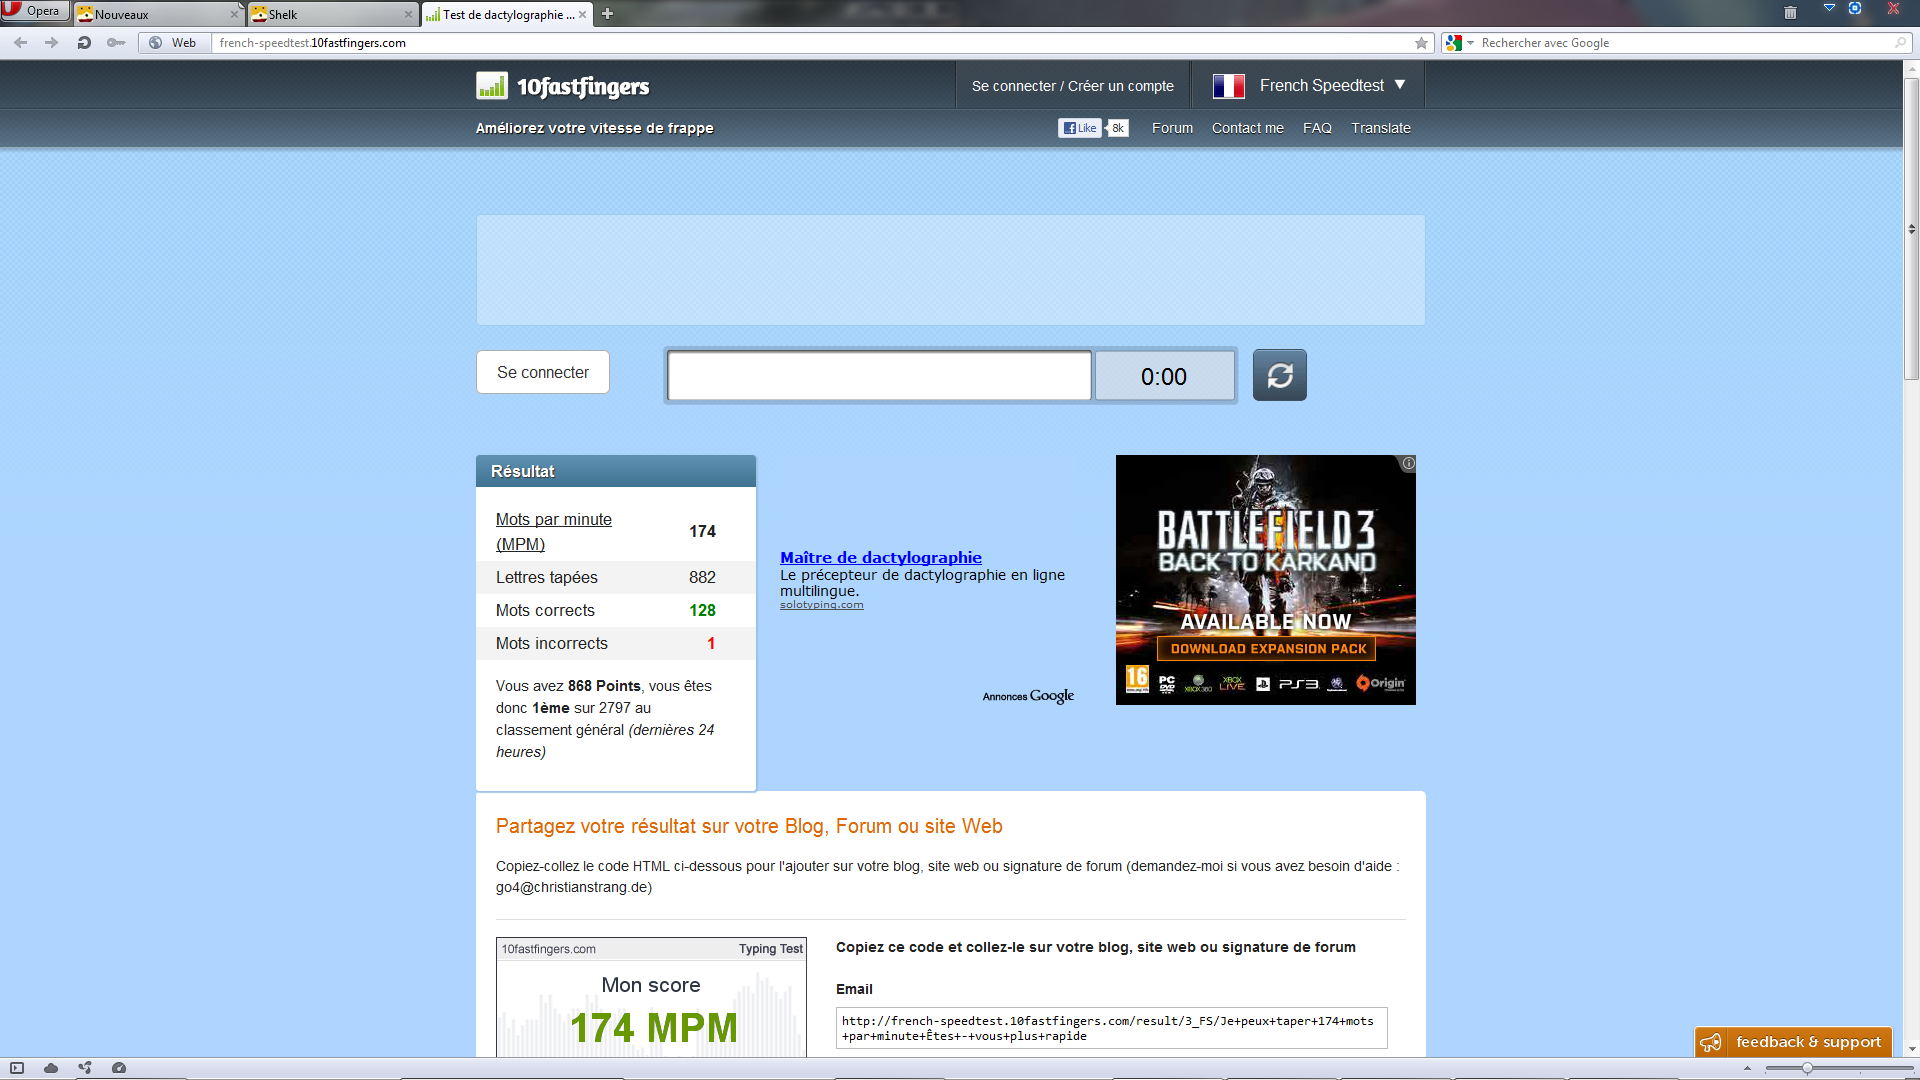Click the Mots incorrects row
1920x1080 pixels.
pyautogui.click(x=616, y=643)
